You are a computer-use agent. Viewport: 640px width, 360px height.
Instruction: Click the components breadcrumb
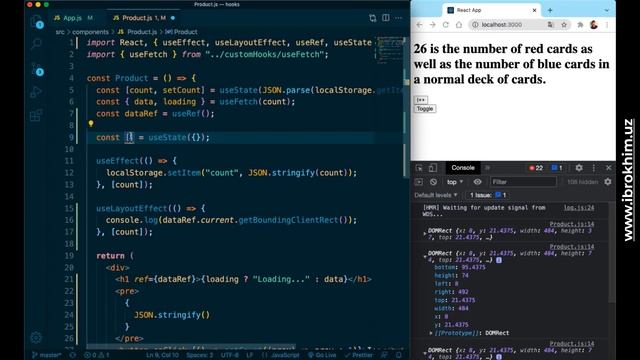pyautogui.click(x=90, y=32)
